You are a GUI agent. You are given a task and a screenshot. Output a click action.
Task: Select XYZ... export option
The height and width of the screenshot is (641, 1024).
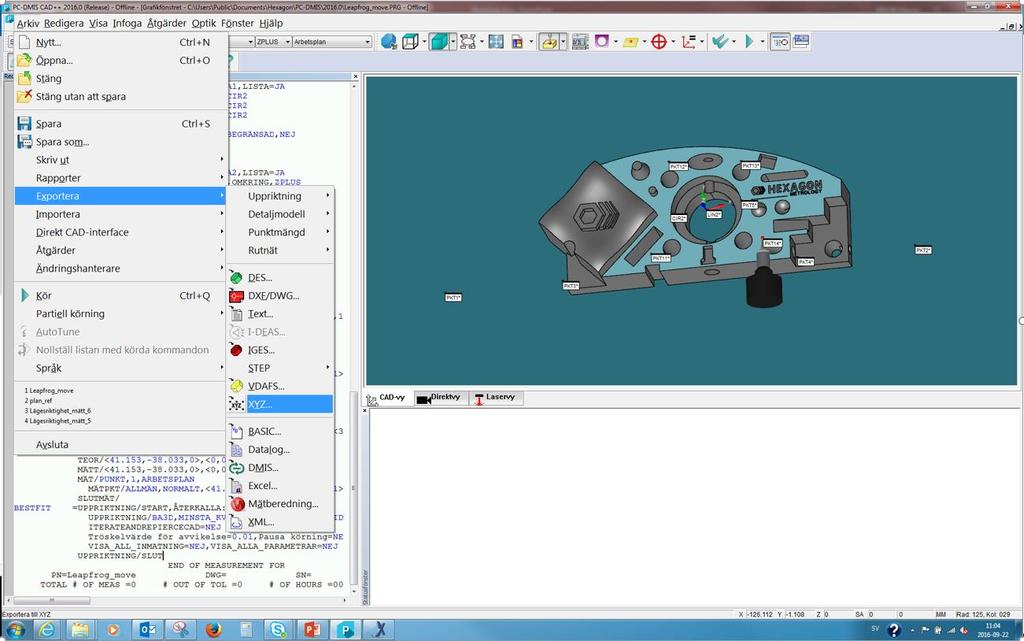tap(281, 405)
